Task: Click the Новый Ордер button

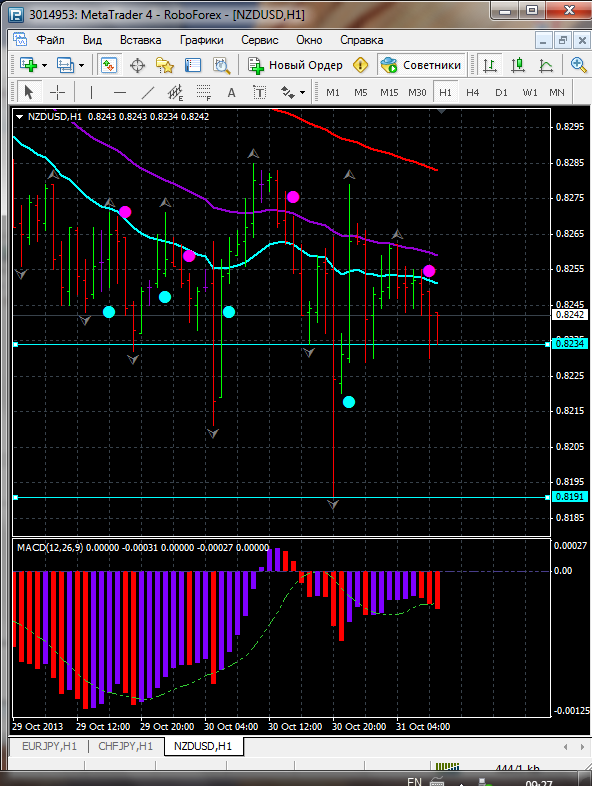Action: (296, 65)
